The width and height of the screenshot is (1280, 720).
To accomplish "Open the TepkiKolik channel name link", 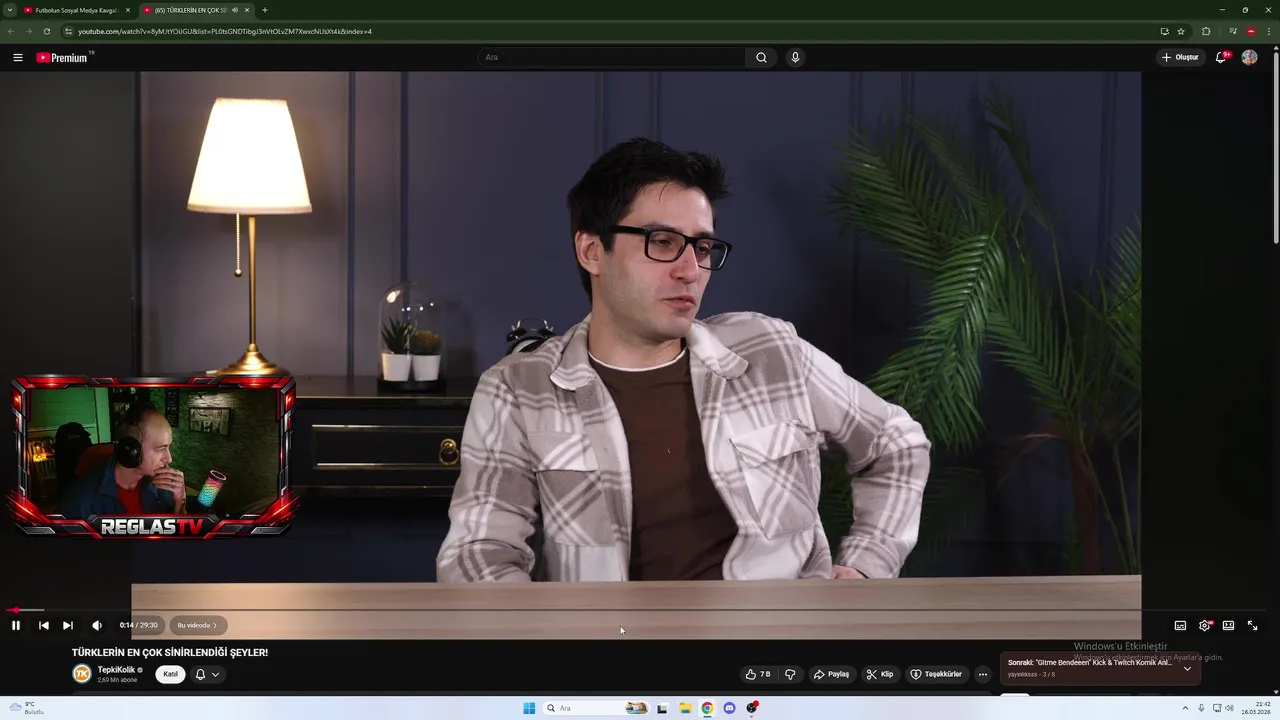I will click(x=116, y=670).
